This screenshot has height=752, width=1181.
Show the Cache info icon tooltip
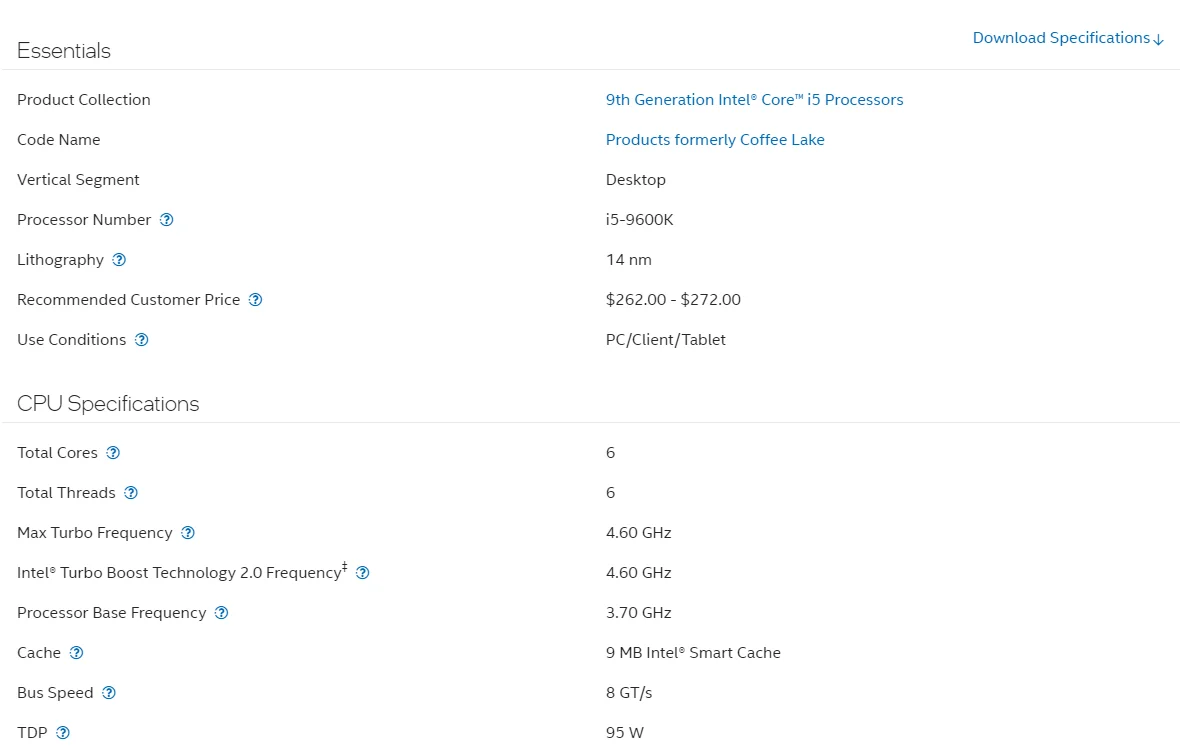point(77,653)
